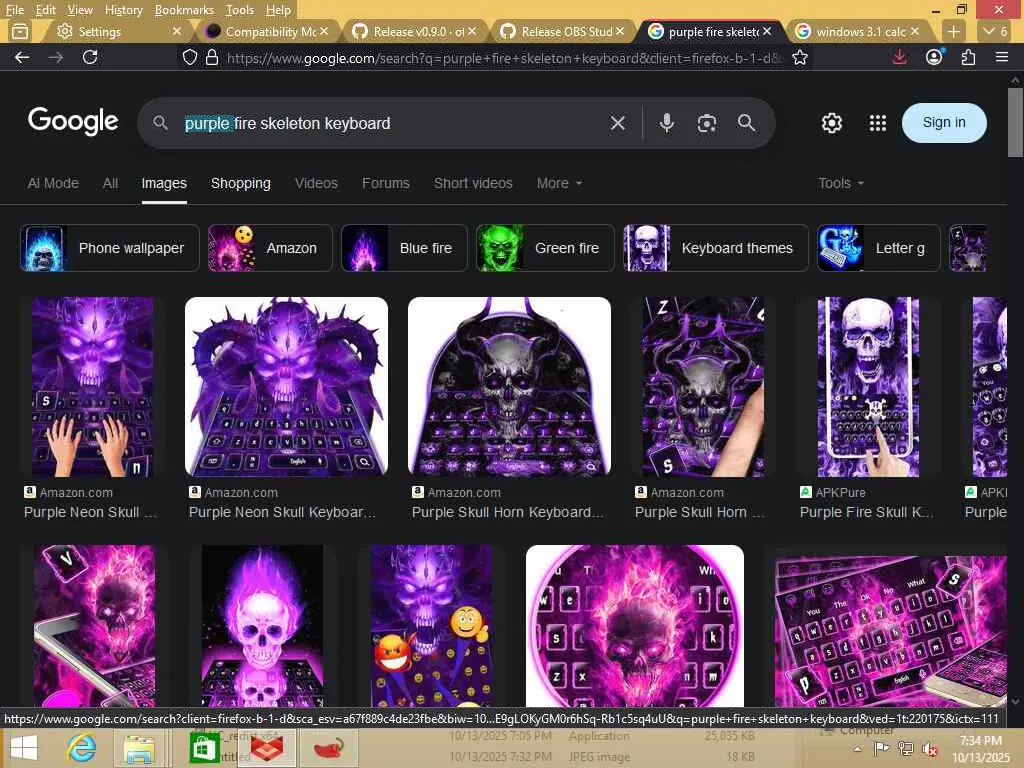
Task: Select the All results tab
Action: [x=110, y=184]
